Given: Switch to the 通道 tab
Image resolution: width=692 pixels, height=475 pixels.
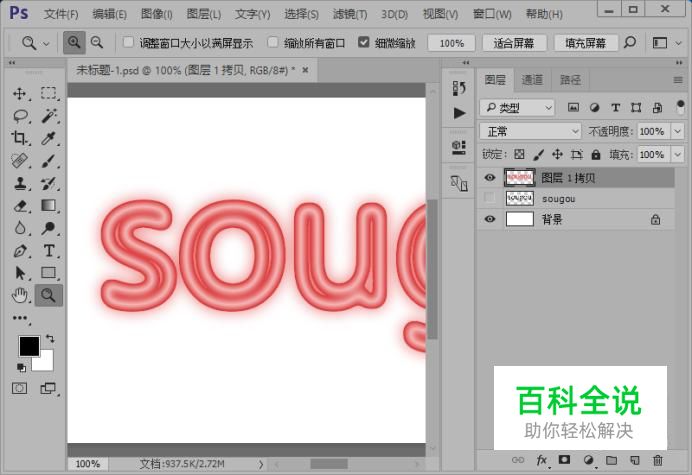Looking at the screenshot, I should (532, 80).
